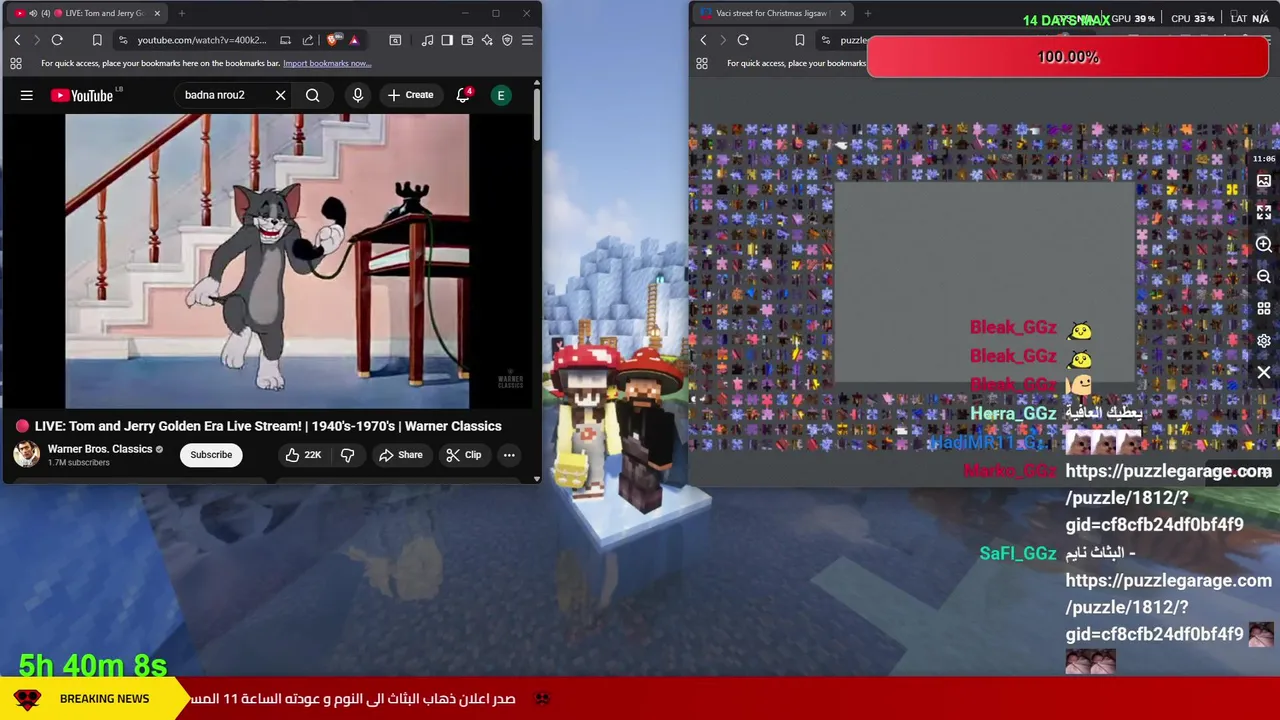Image resolution: width=1280 pixels, height=720 pixels.
Task: Go back in the YouTube browser window
Action: pyautogui.click(x=17, y=40)
